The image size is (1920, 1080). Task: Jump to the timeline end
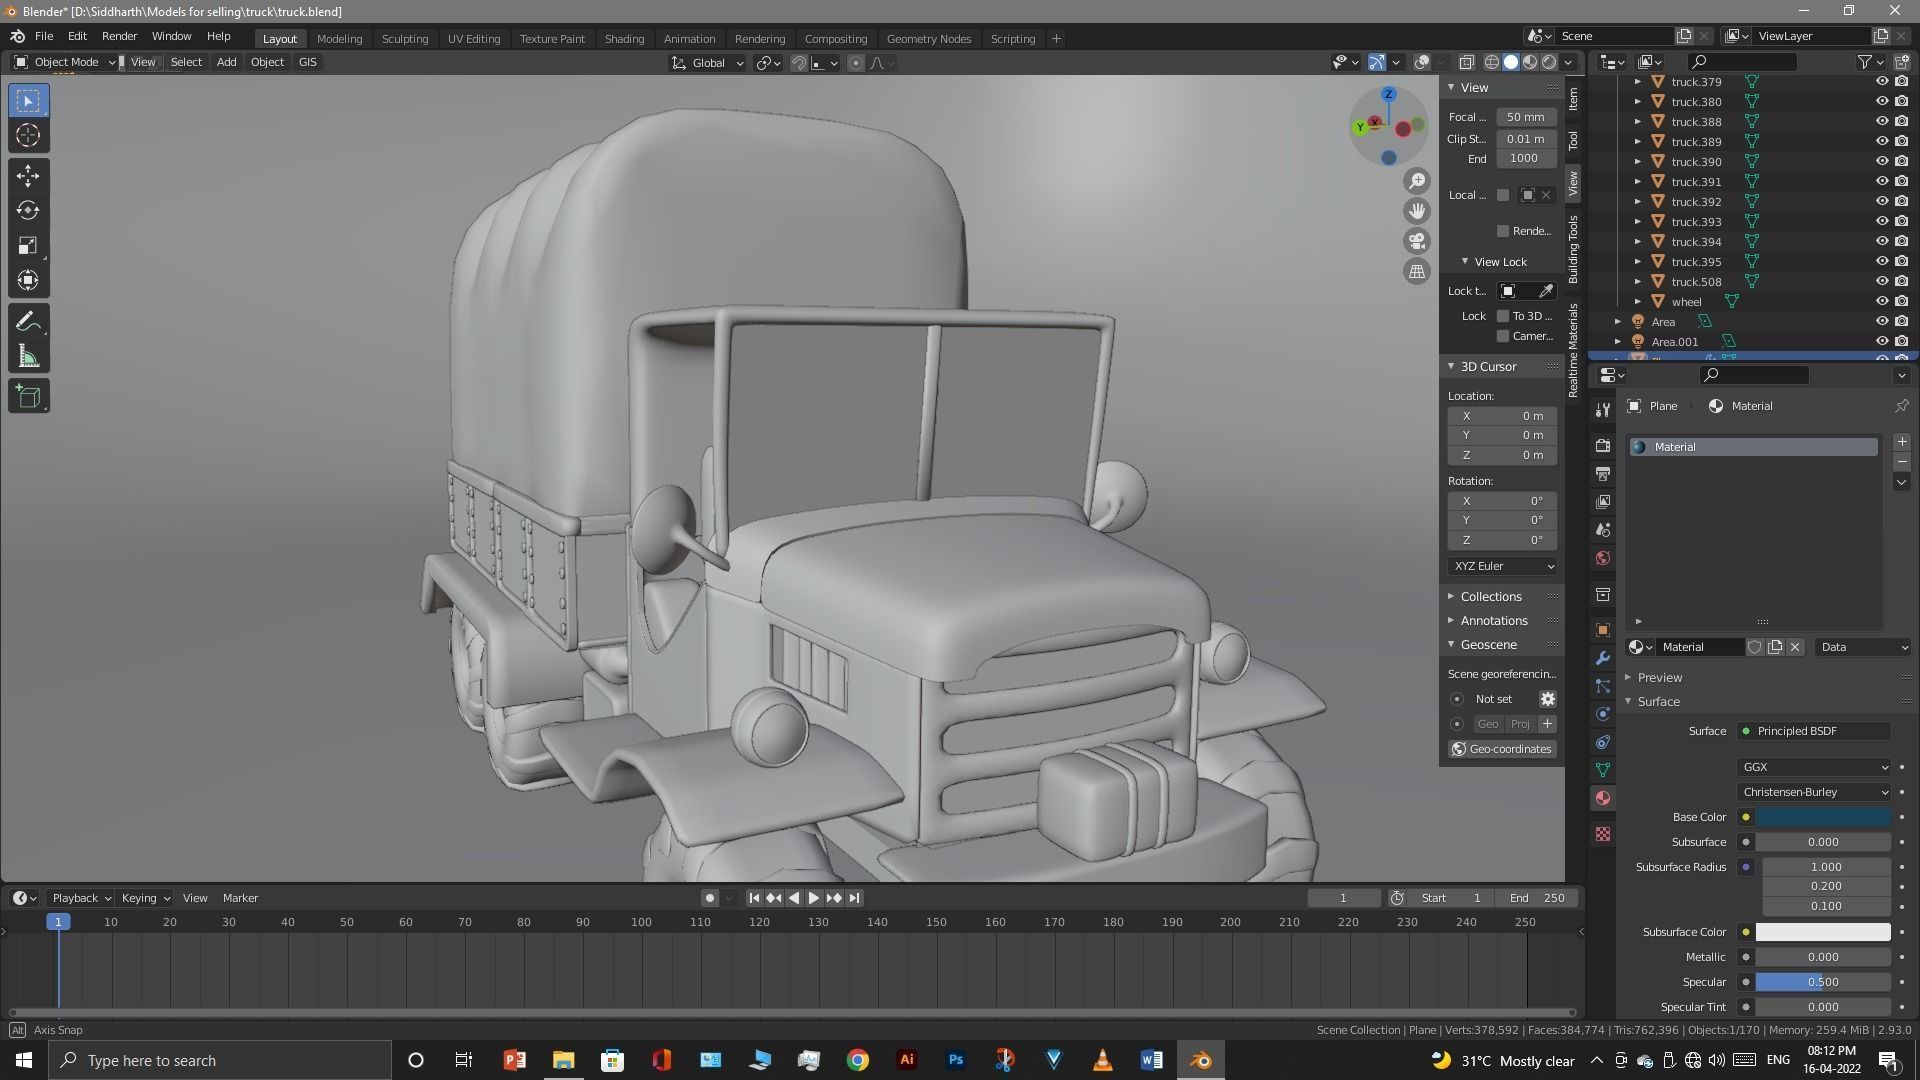pyautogui.click(x=854, y=898)
